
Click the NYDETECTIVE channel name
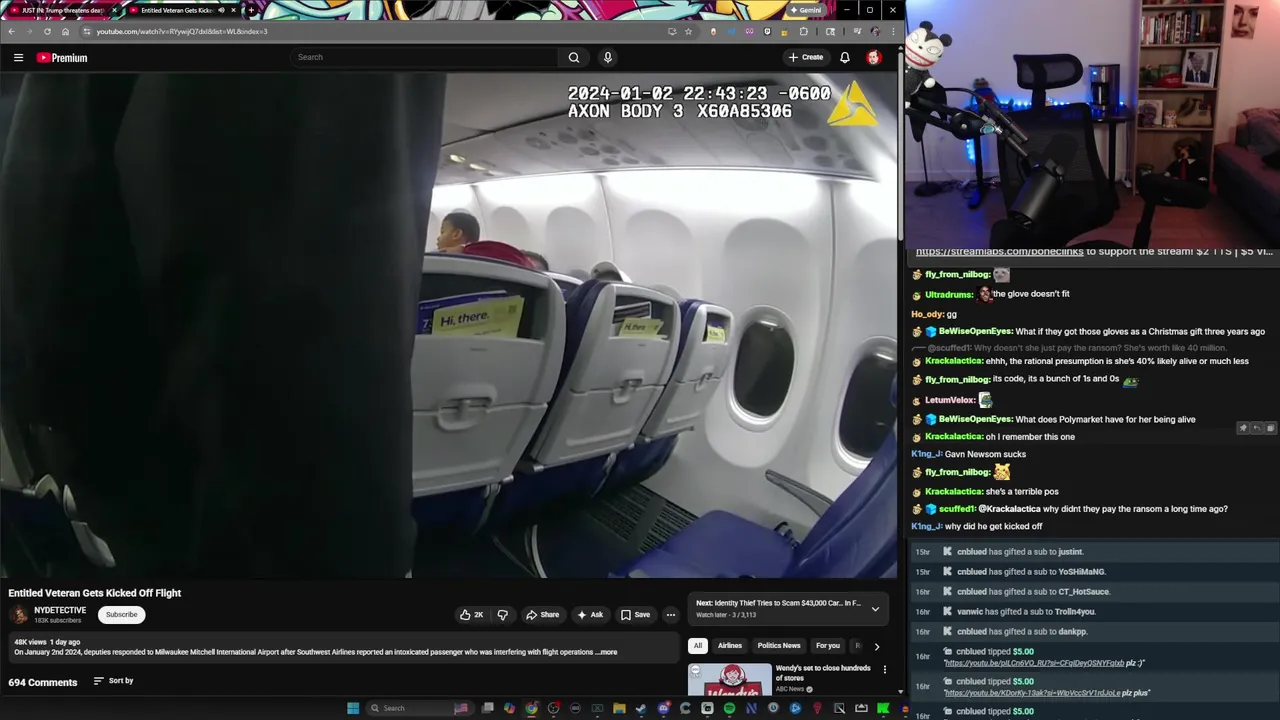tap(60, 610)
